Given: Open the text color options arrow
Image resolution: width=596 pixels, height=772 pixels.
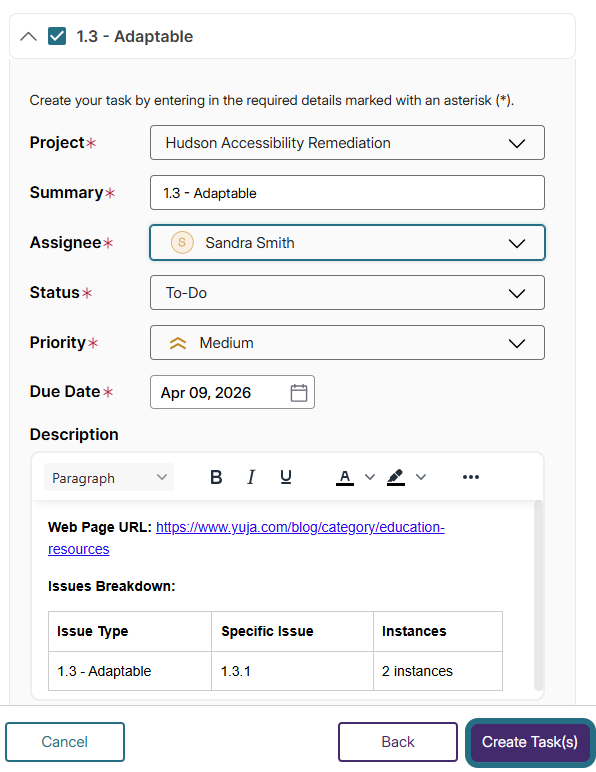Looking at the screenshot, I should point(370,477).
